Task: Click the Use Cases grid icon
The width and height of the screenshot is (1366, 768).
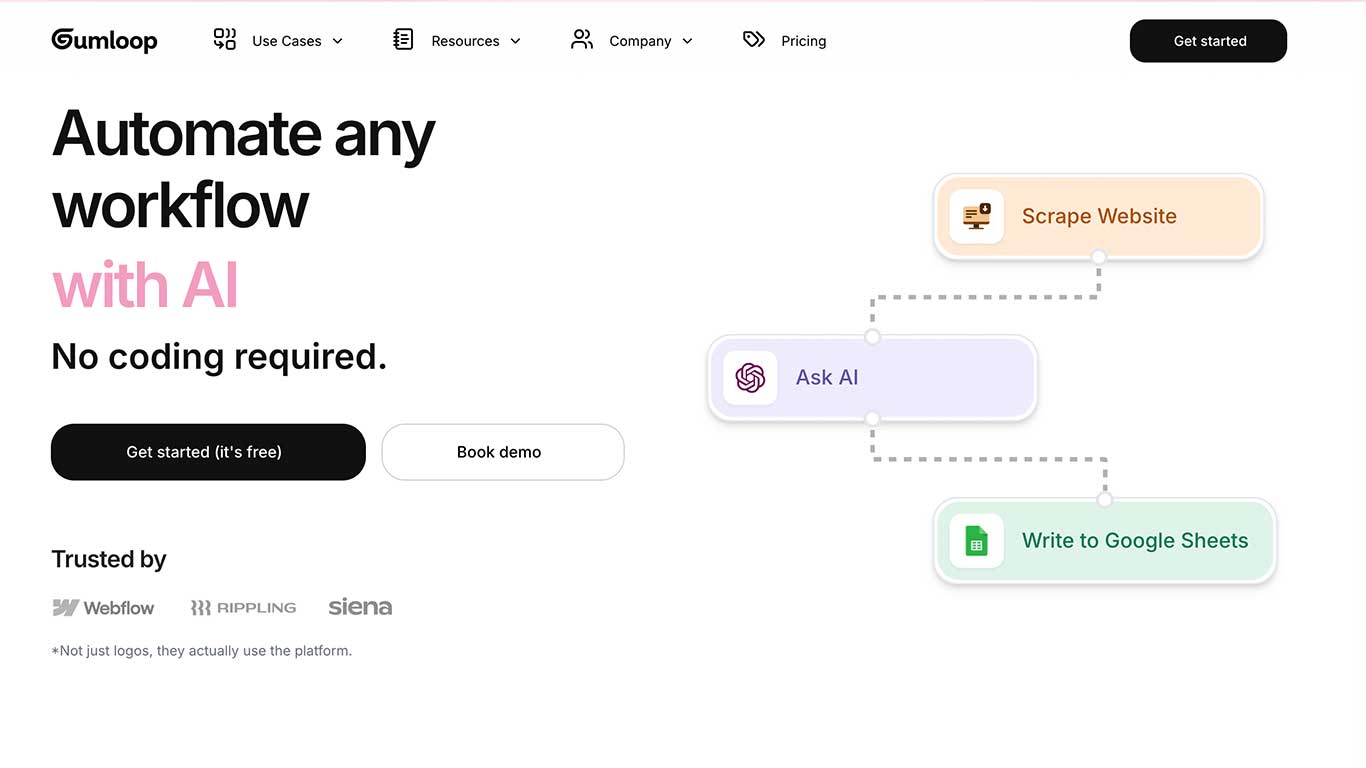Action: tap(225, 40)
